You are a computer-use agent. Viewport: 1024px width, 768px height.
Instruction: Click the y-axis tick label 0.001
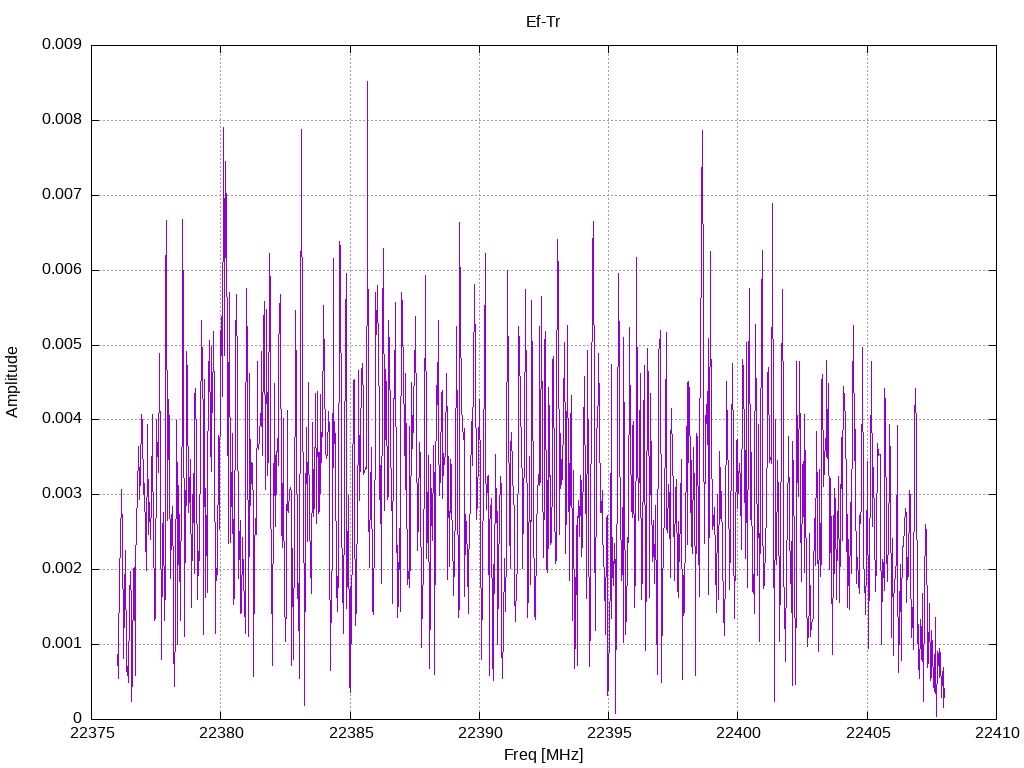click(x=62, y=643)
